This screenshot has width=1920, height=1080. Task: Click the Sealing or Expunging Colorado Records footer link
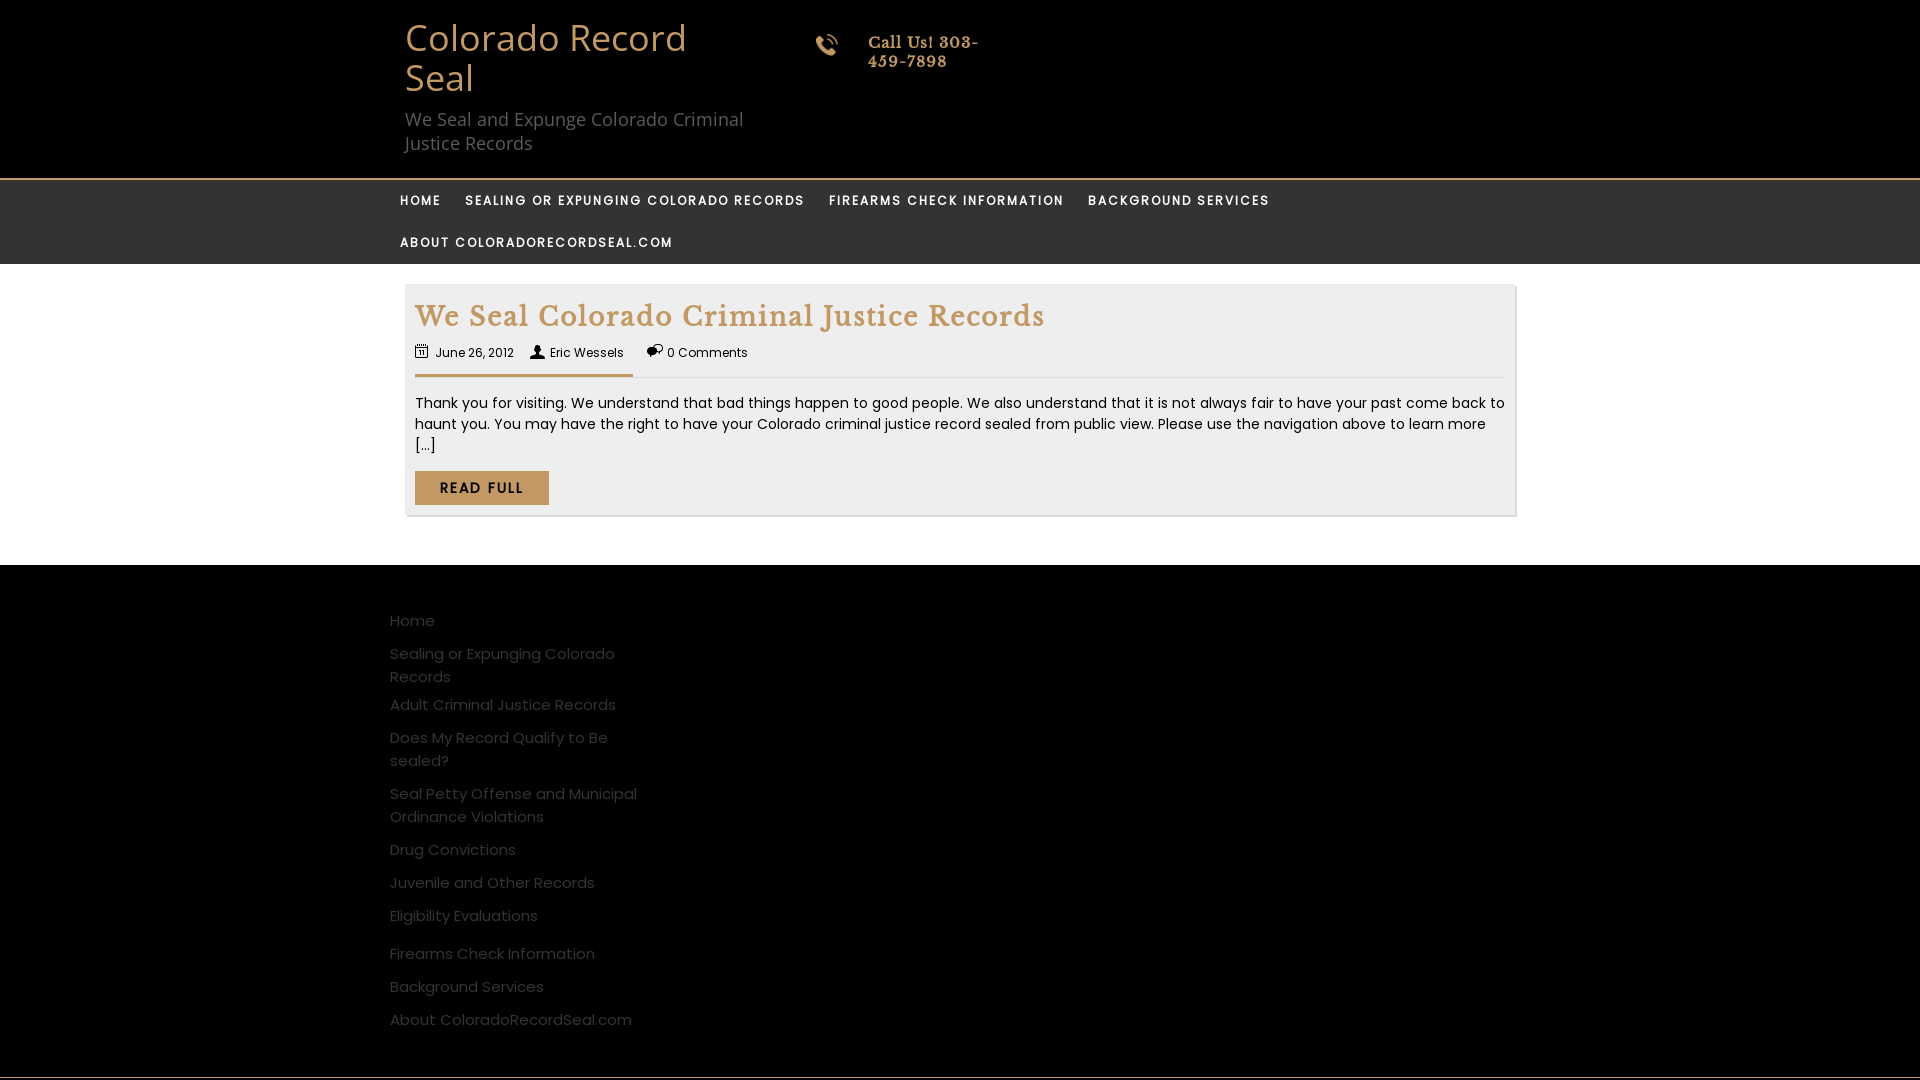coord(501,665)
